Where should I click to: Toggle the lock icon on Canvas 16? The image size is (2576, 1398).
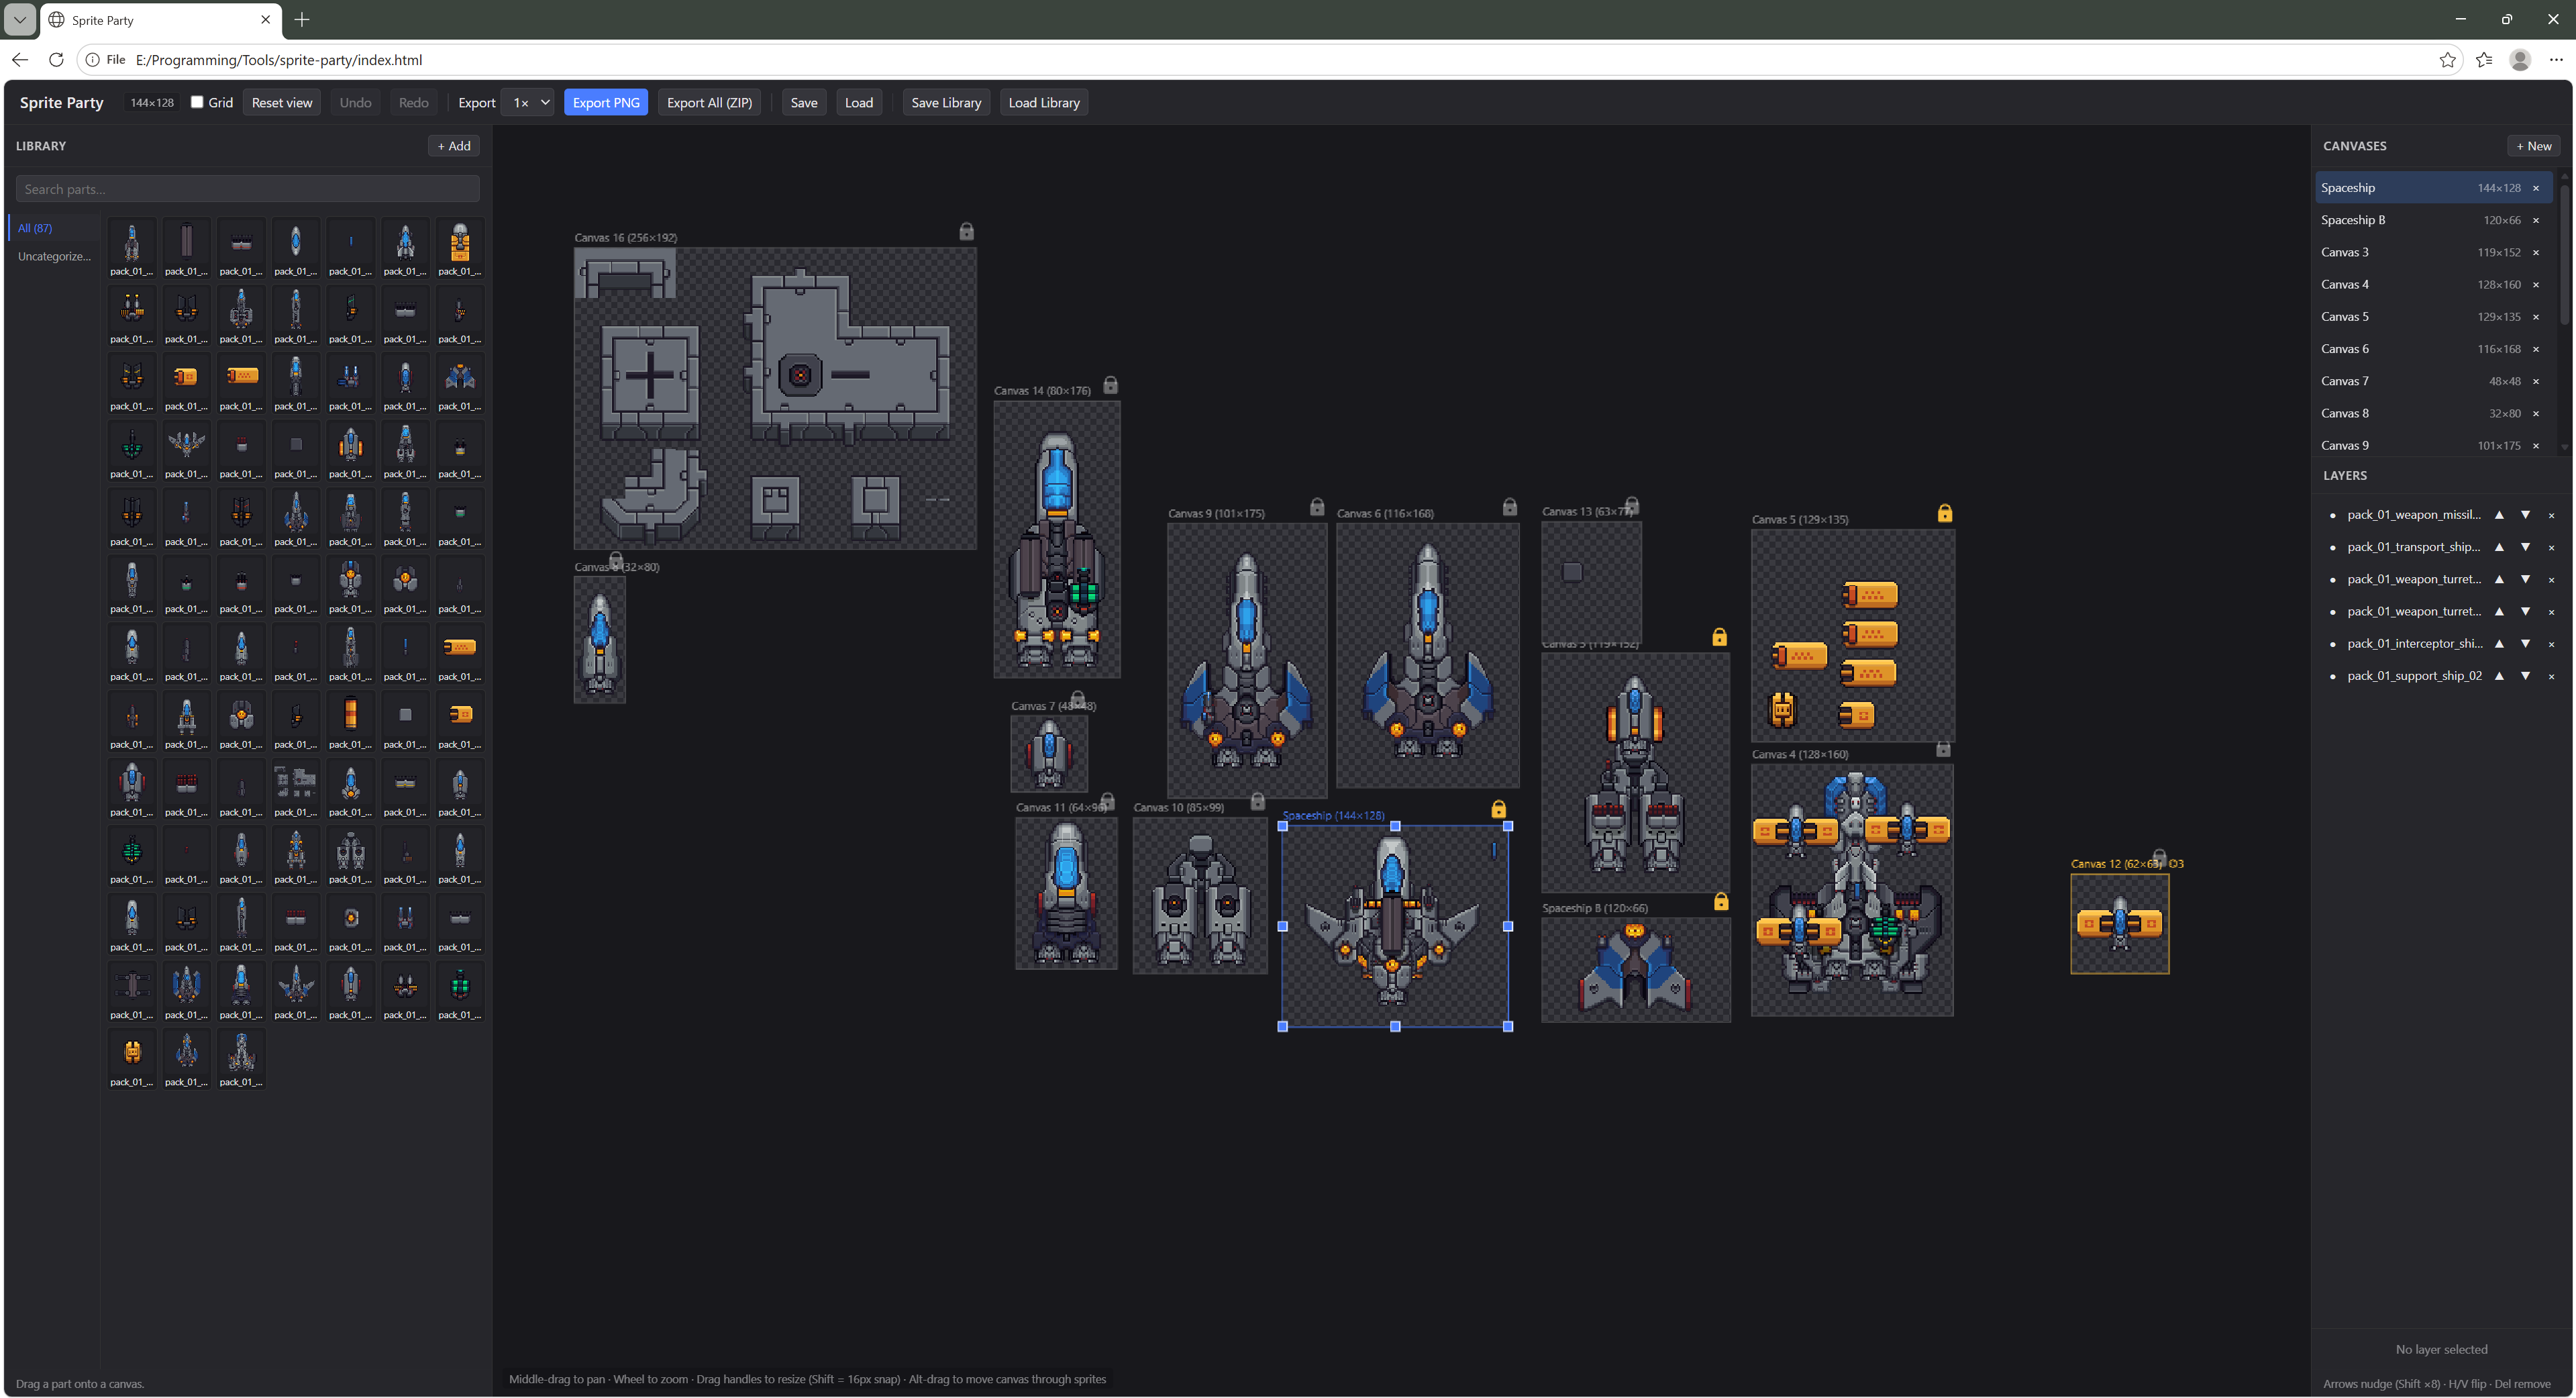click(966, 231)
